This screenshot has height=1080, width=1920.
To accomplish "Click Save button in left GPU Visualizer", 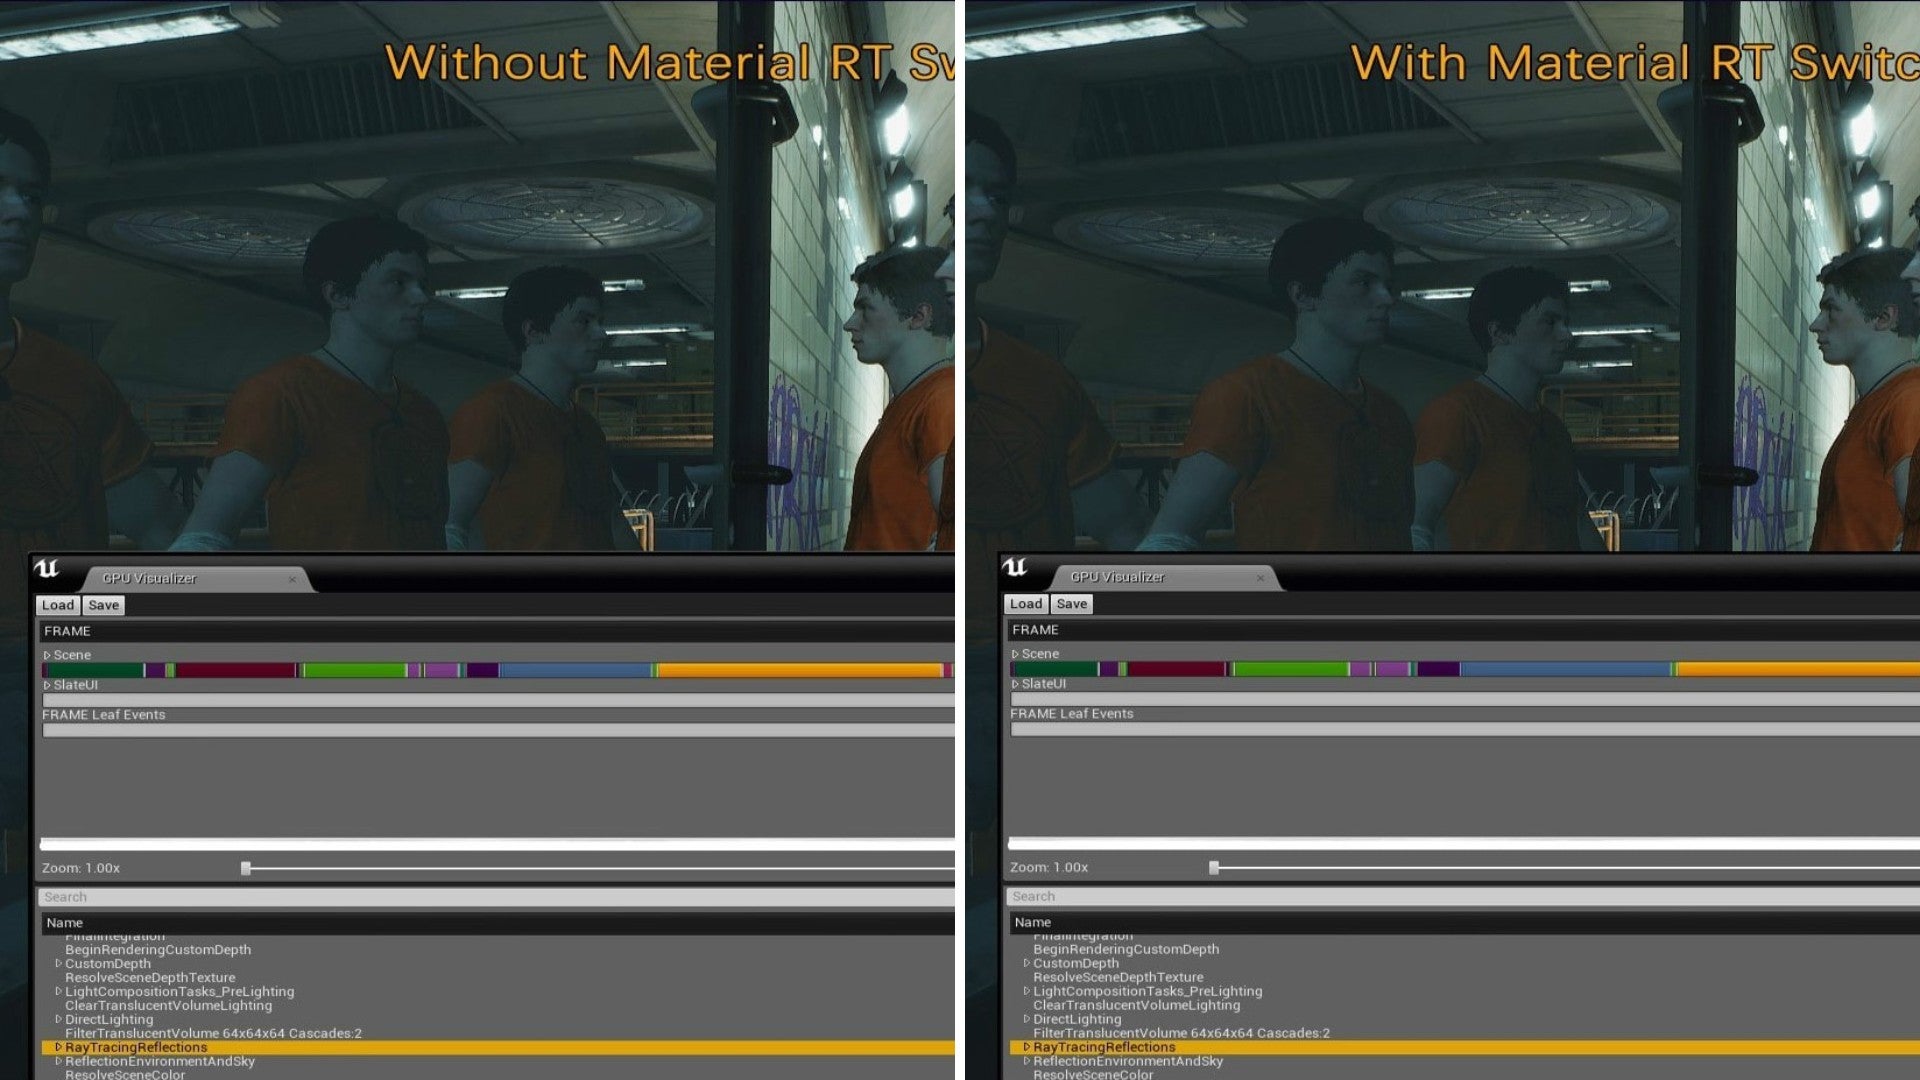I will [x=103, y=605].
